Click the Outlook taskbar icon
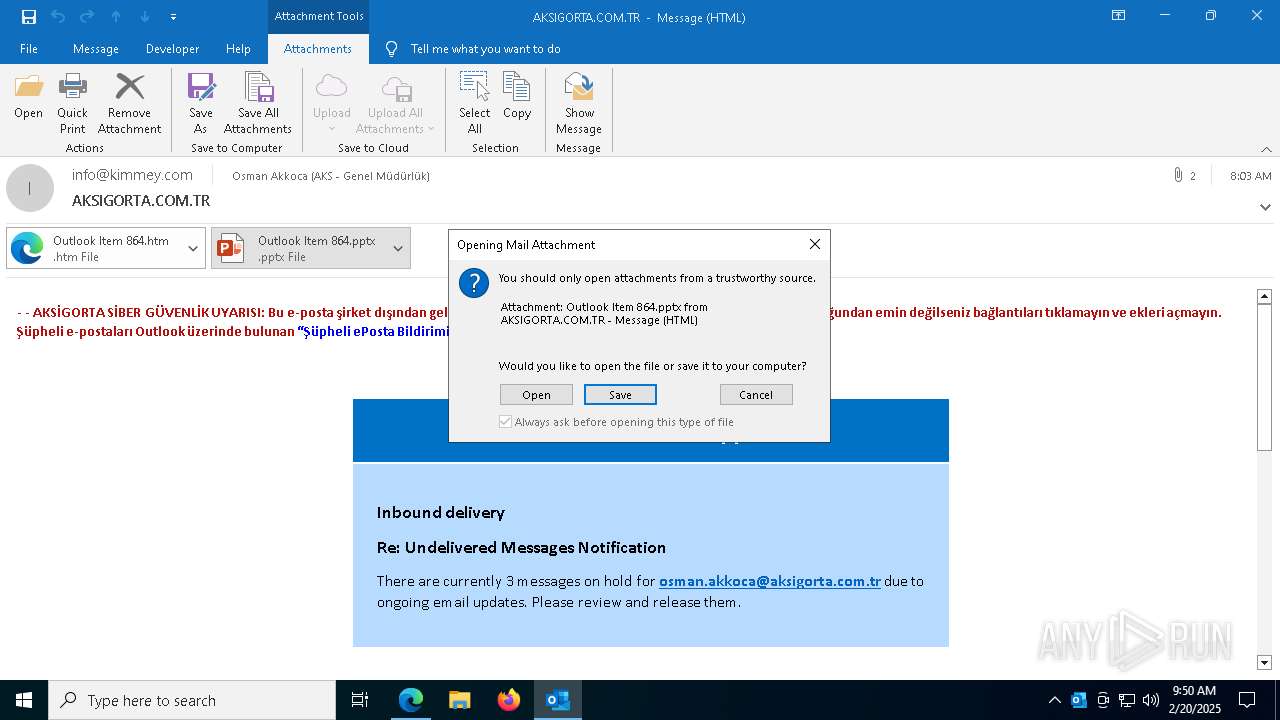This screenshot has height=720, width=1280. tap(558, 700)
